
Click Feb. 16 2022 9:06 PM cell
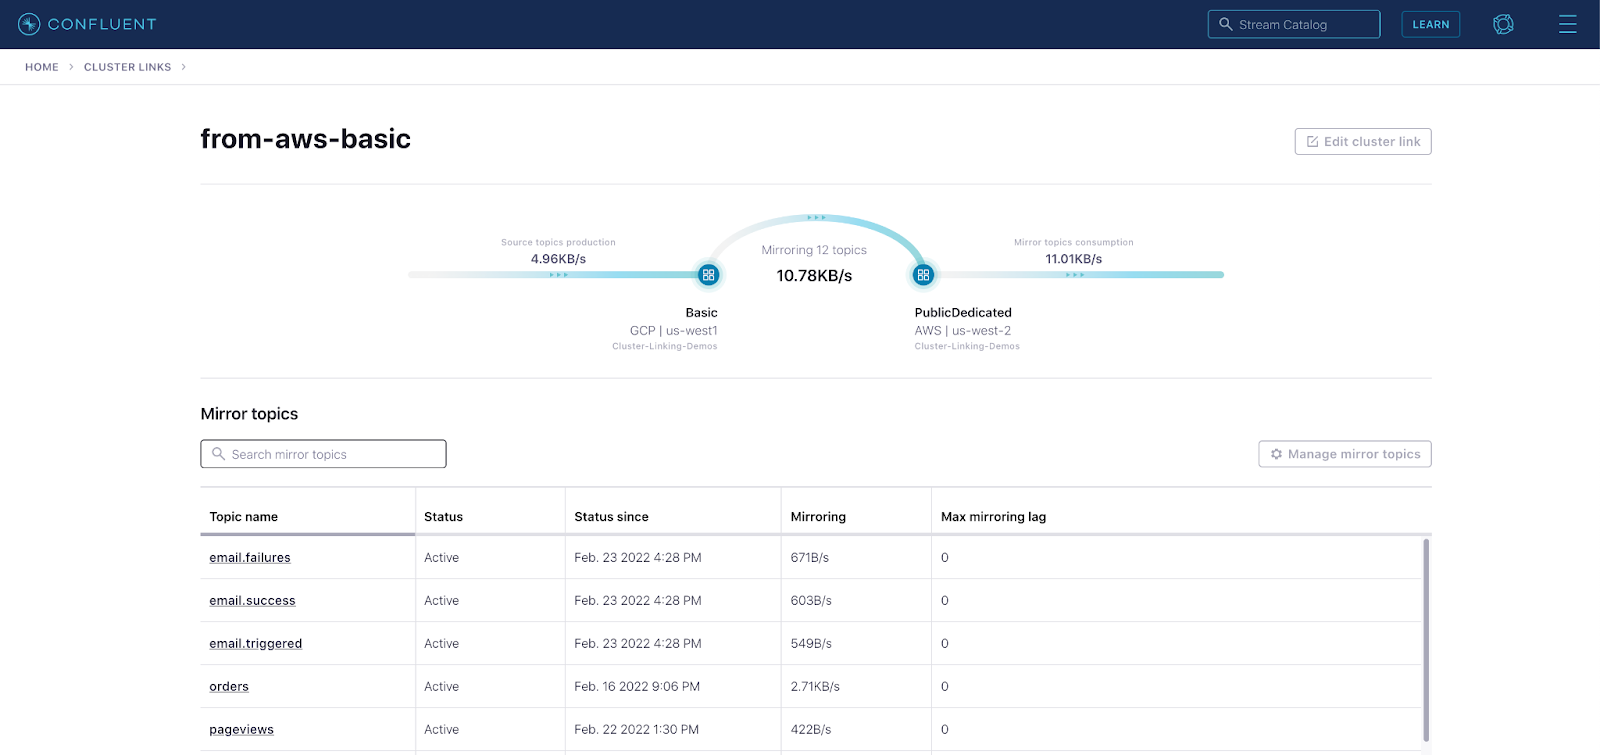(637, 687)
